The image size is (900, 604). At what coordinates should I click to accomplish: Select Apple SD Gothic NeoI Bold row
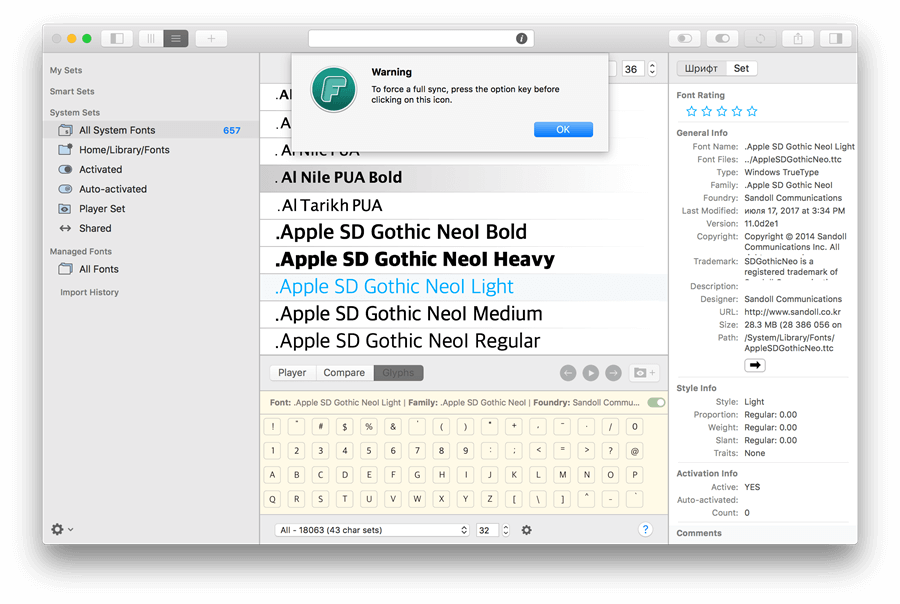[x=464, y=233]
